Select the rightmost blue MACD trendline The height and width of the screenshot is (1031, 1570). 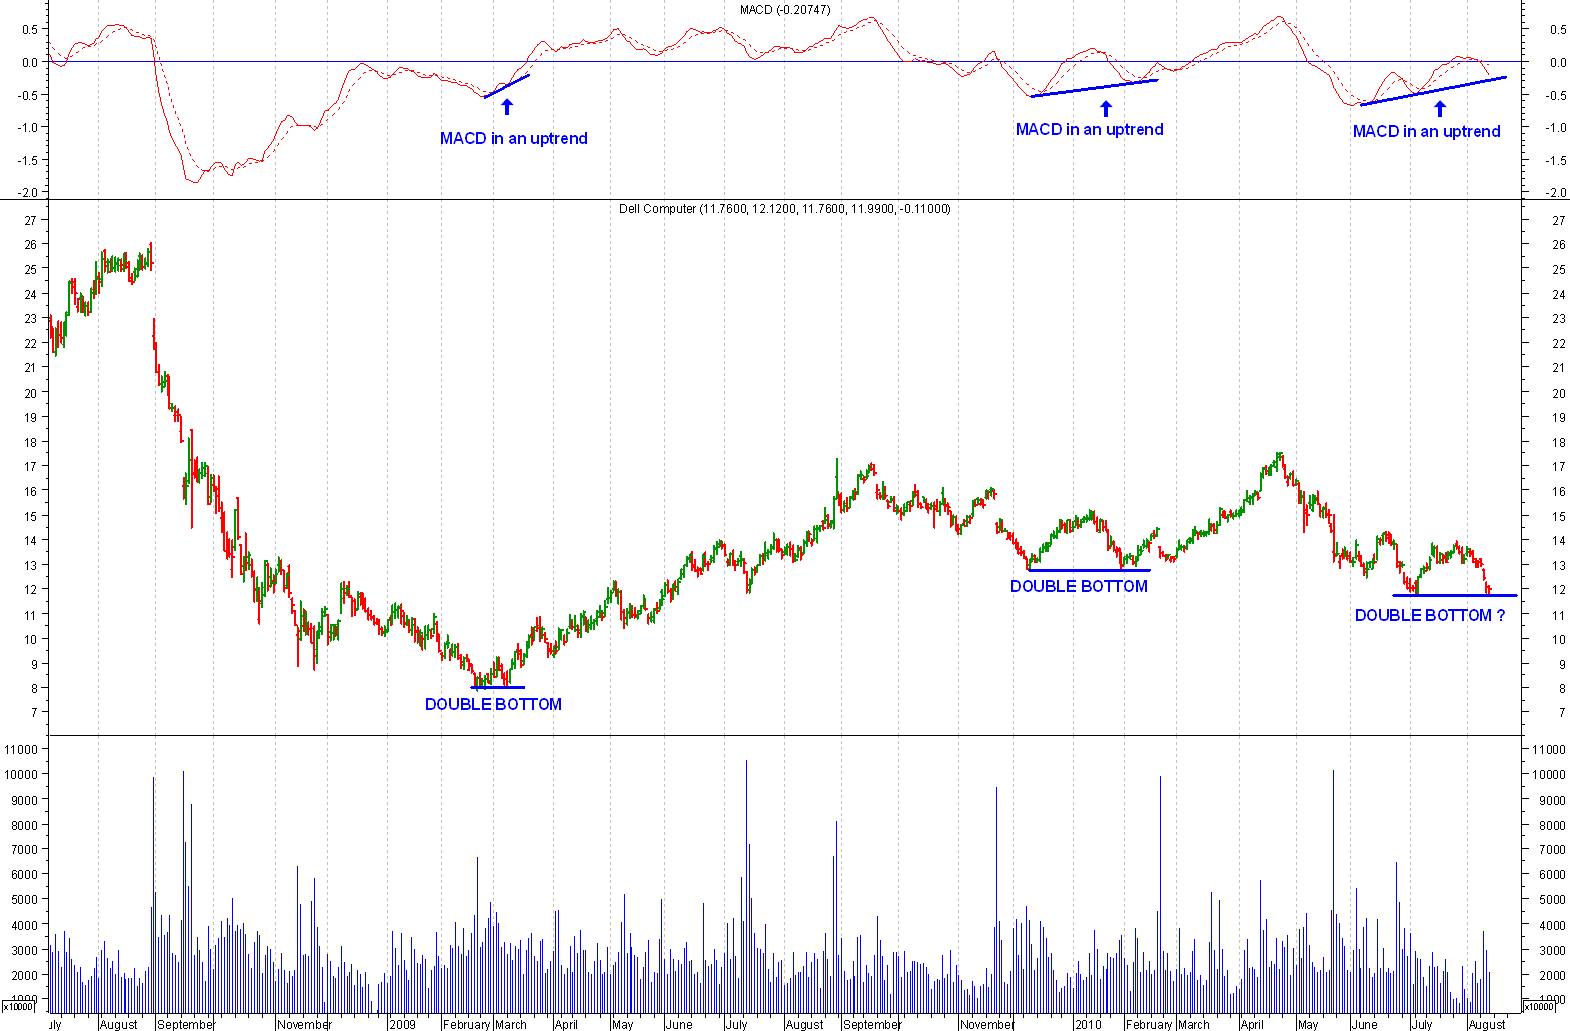point(1432,91)
